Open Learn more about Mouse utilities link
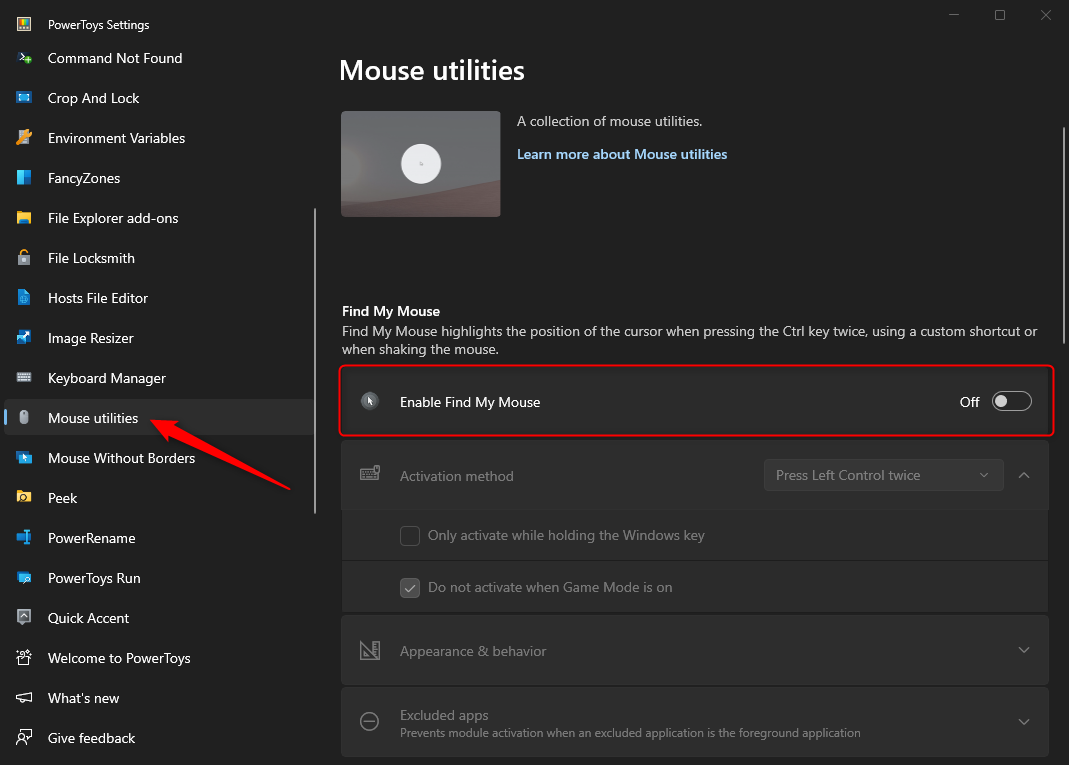The image size is (1069, 765). [622, 154]
